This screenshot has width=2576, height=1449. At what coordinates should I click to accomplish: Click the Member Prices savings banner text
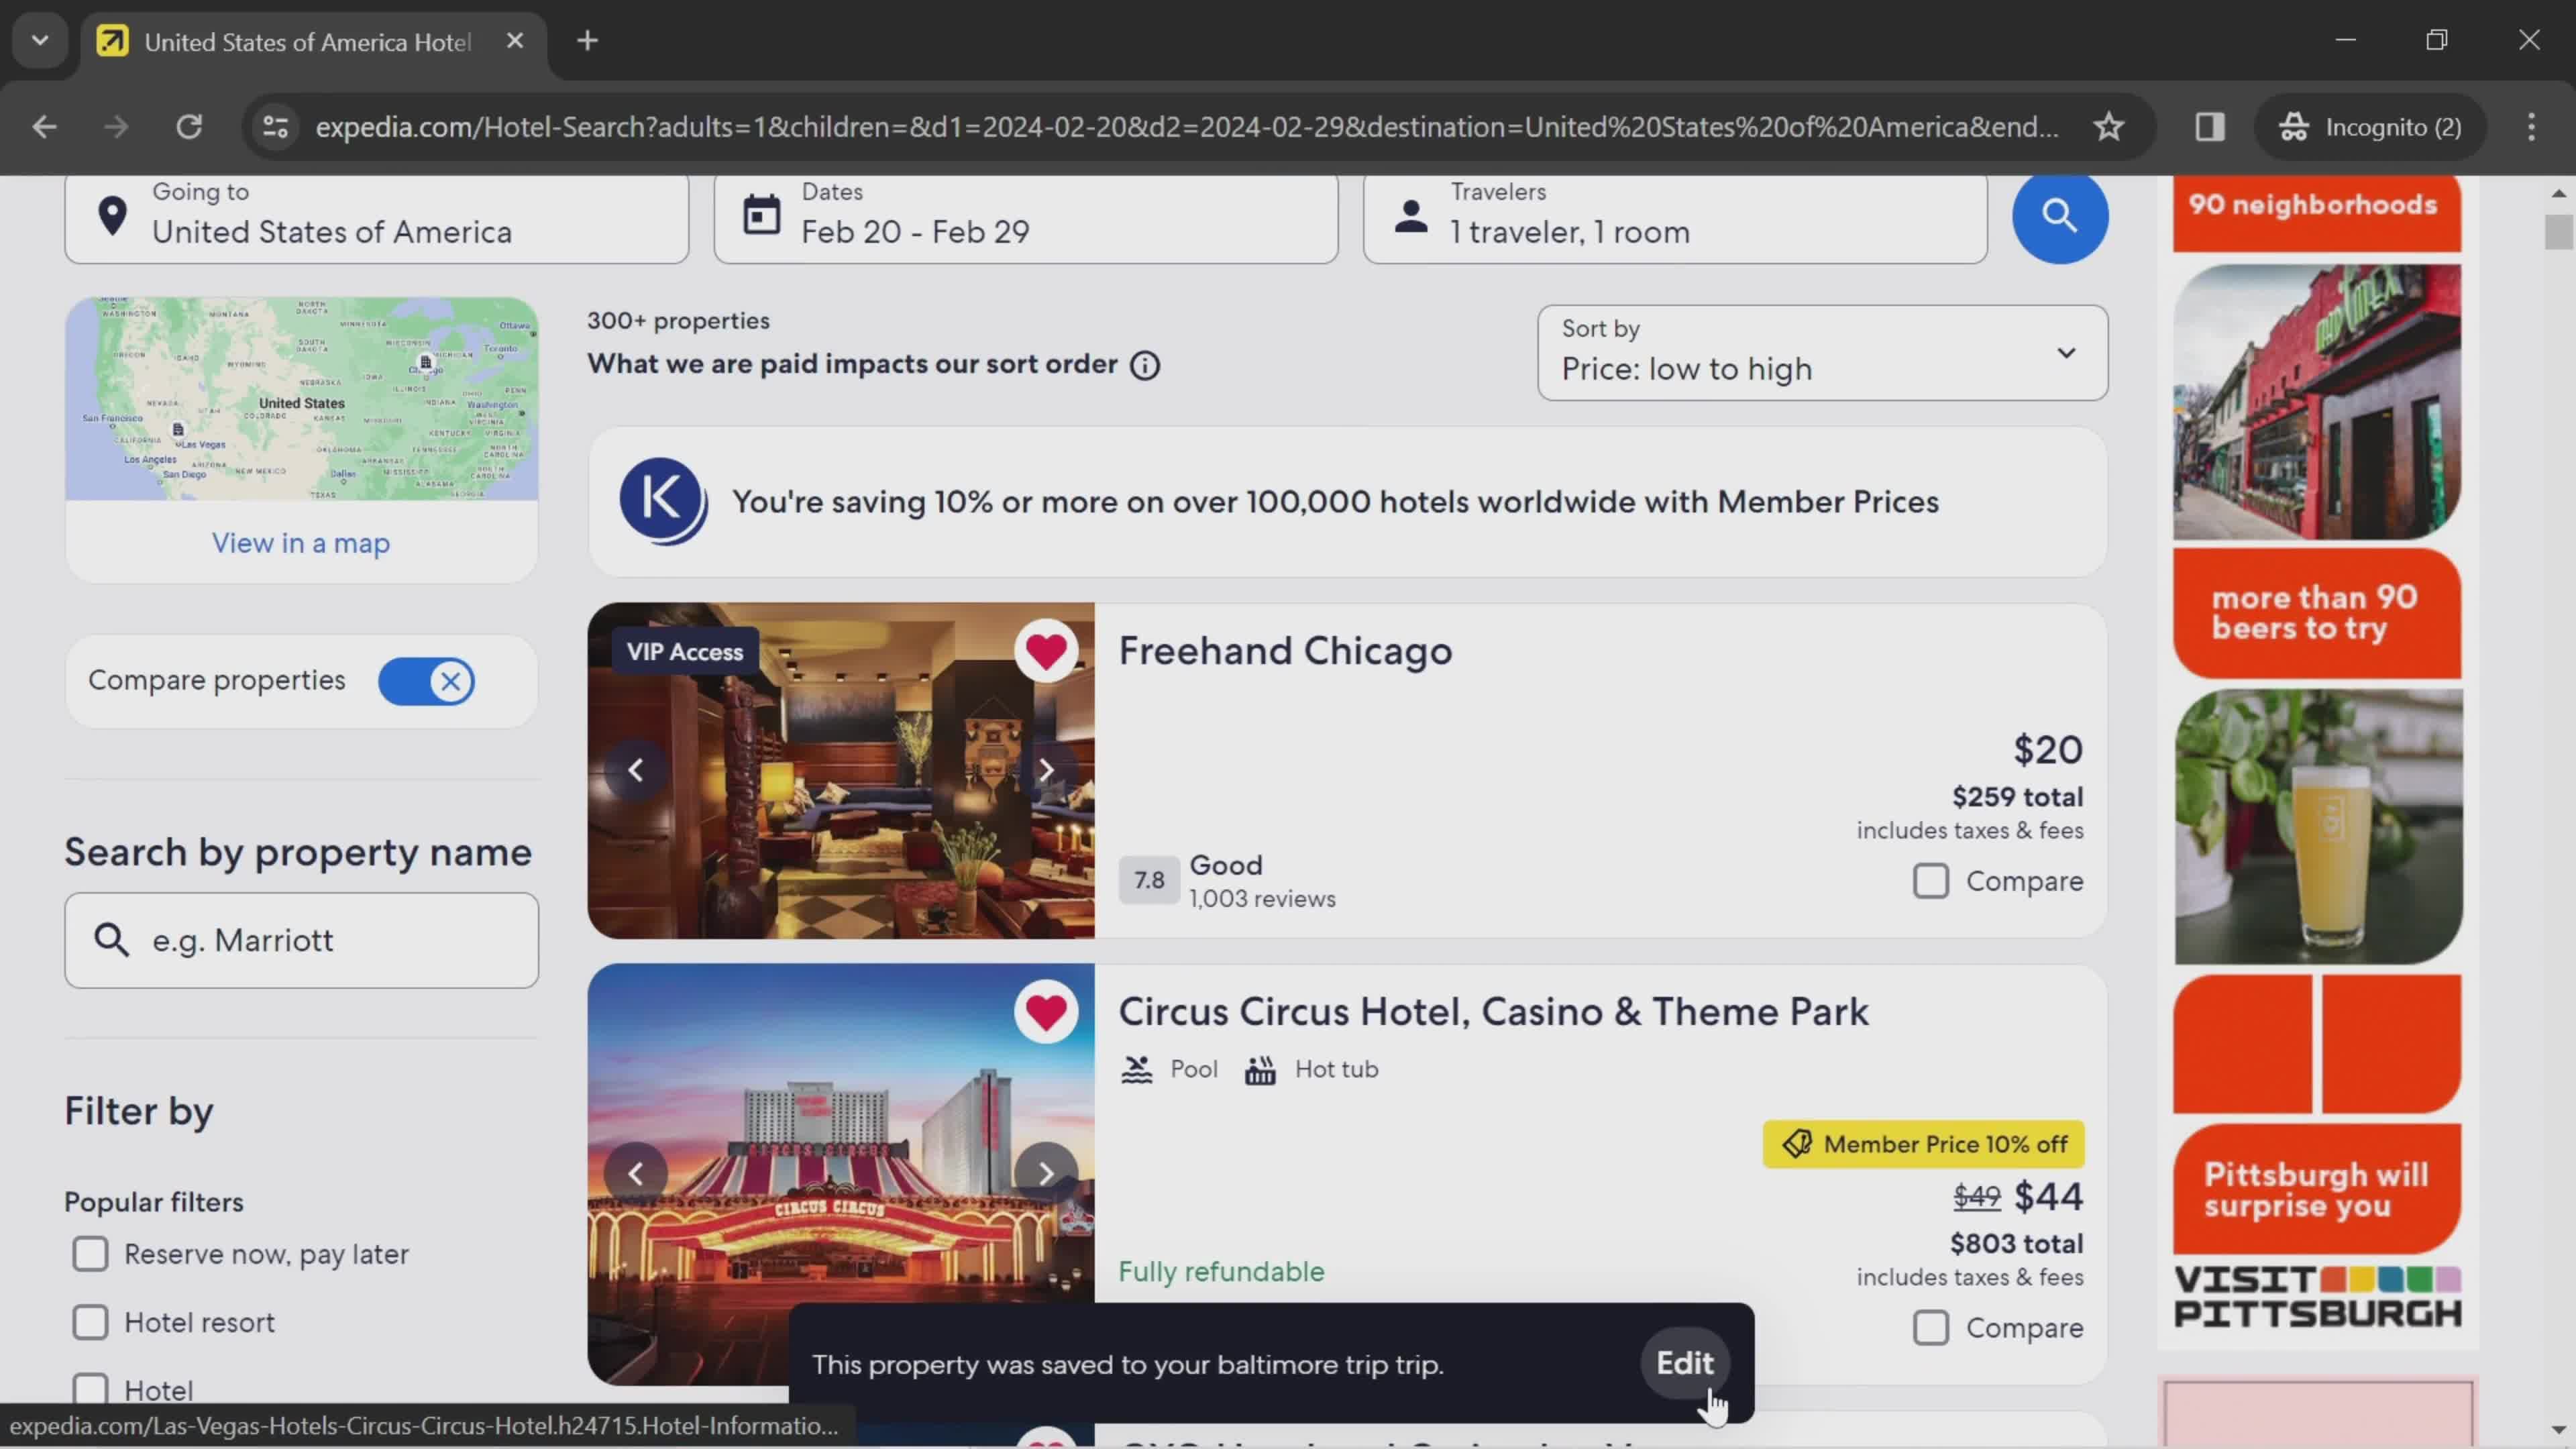[x=1335, y=502]
